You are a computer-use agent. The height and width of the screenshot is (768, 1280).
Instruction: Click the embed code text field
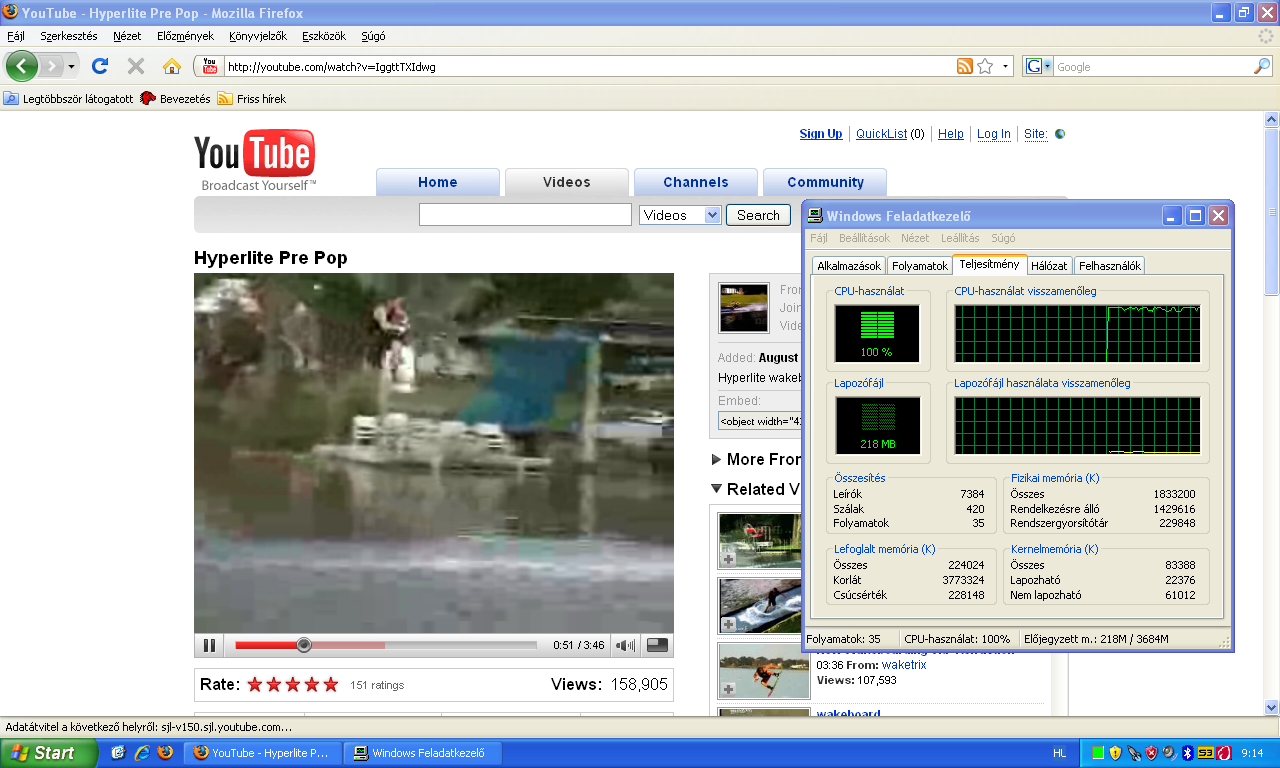coord(761,421)
